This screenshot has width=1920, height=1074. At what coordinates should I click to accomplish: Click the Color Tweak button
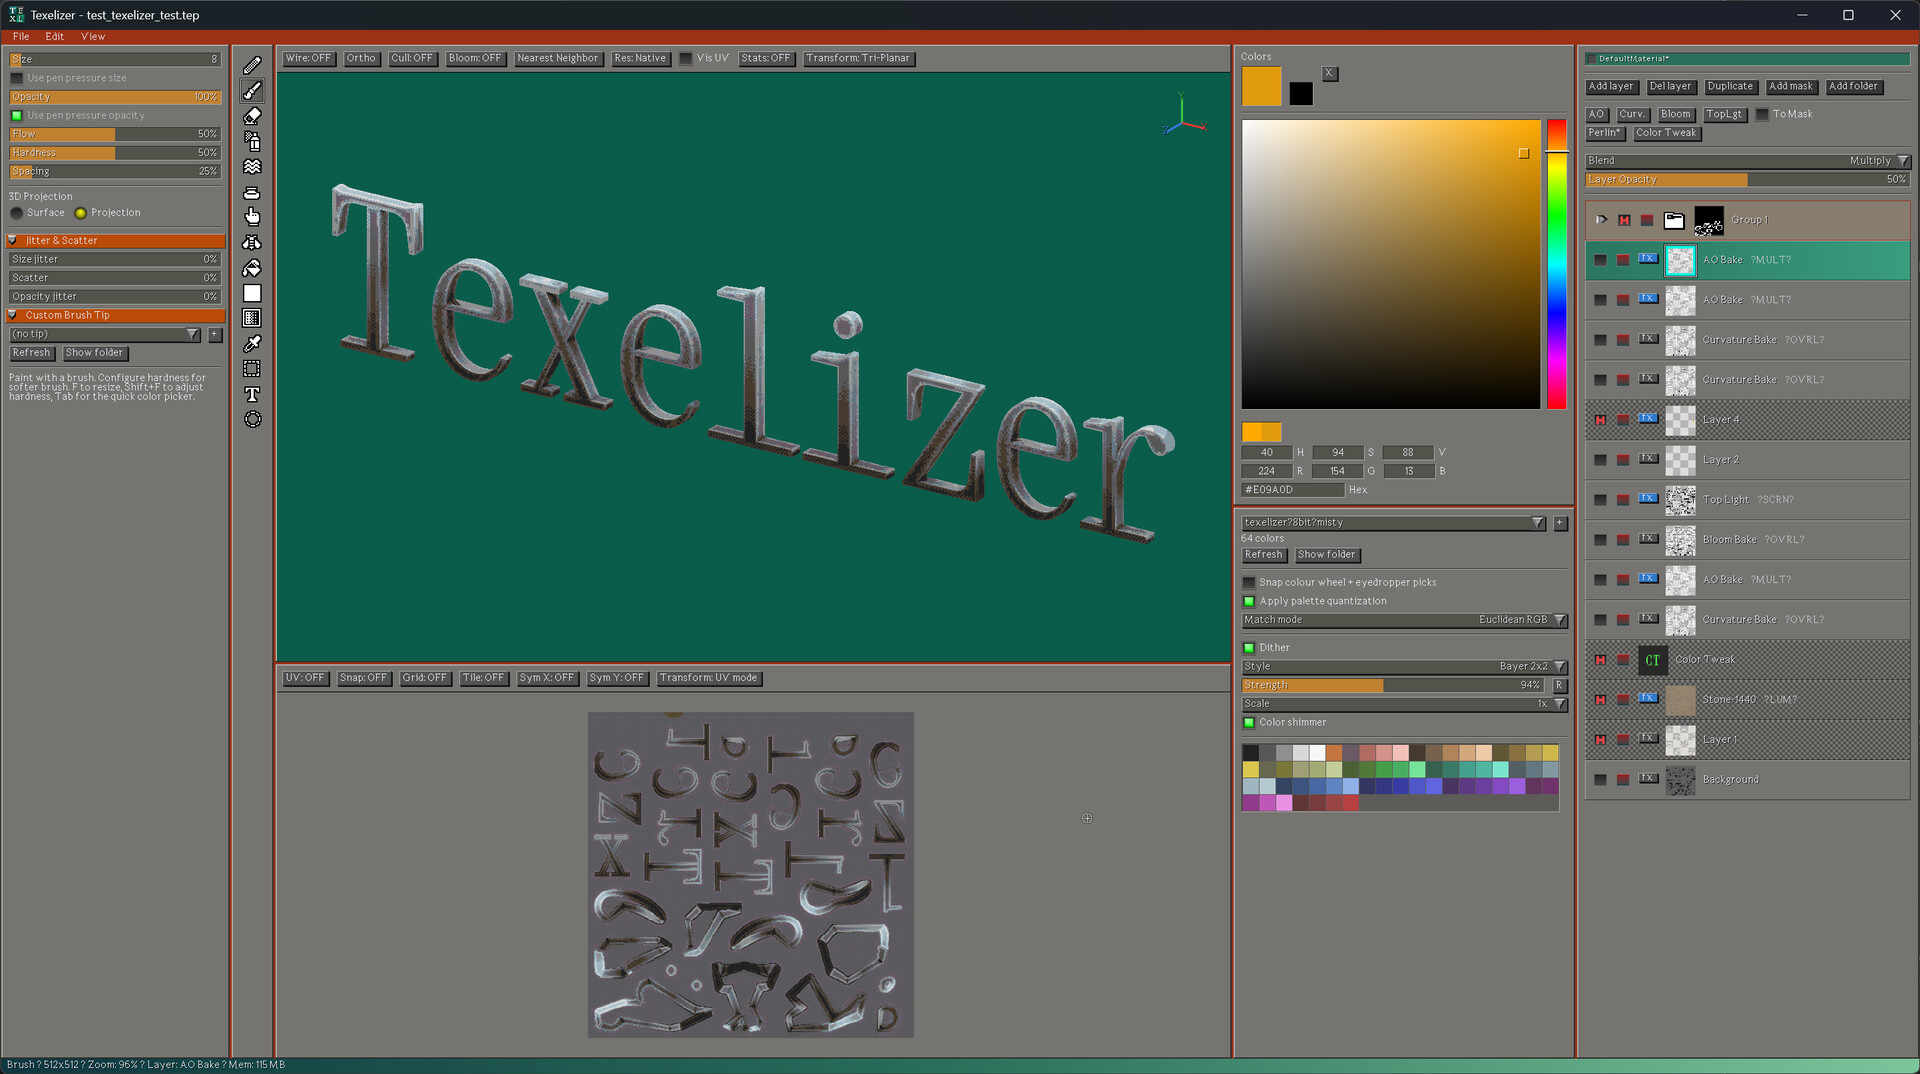coord(1666,133)
